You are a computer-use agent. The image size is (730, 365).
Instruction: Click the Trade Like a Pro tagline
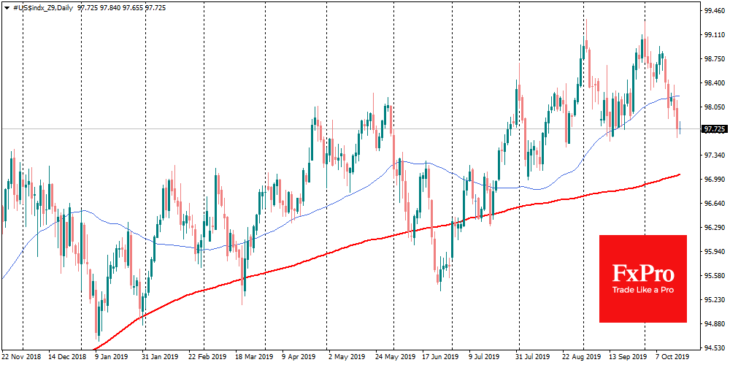click(643, 290)
